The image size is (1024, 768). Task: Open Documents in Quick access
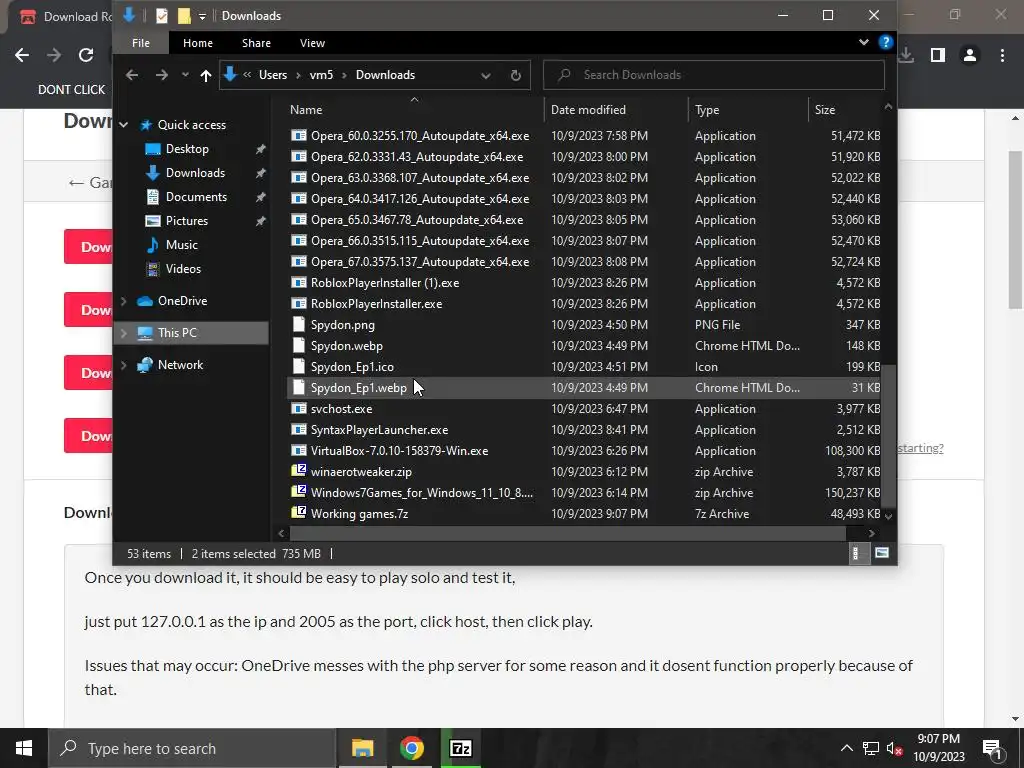pos(196,197)
